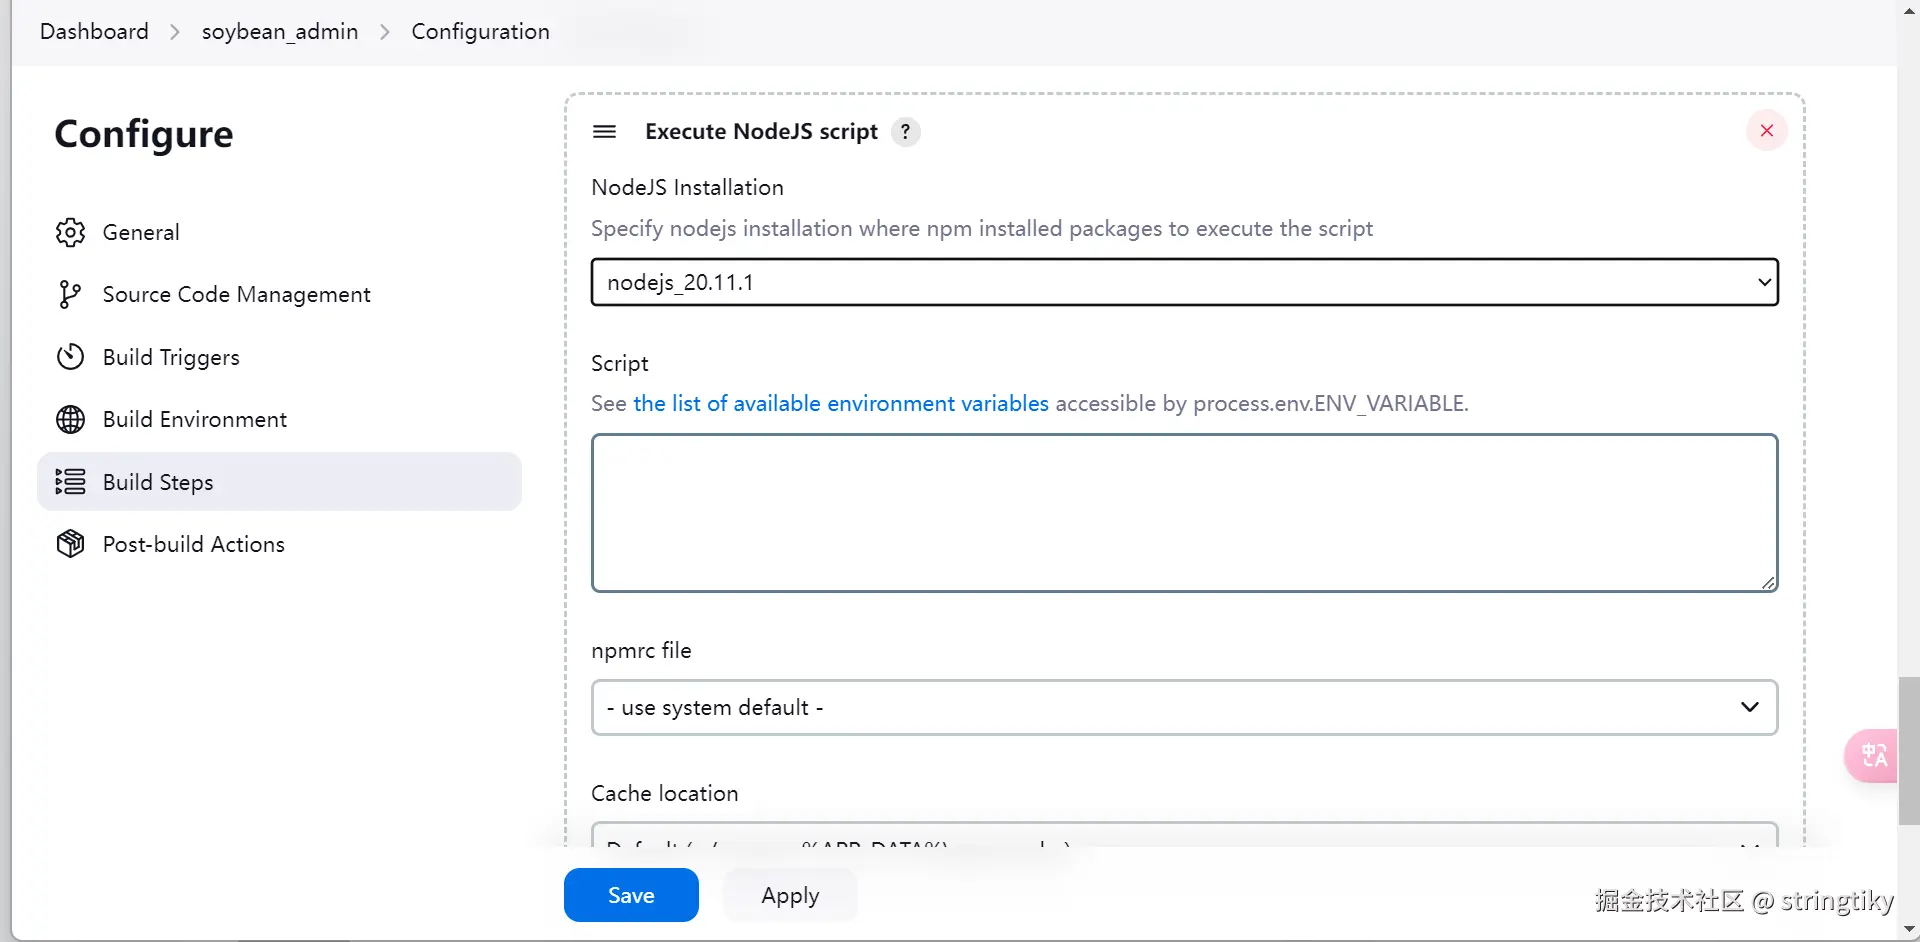Image resolution: width=1920 pixels, height=942 pixels.
Task: Go to Post-build Actions section
Action: [193, 544]
